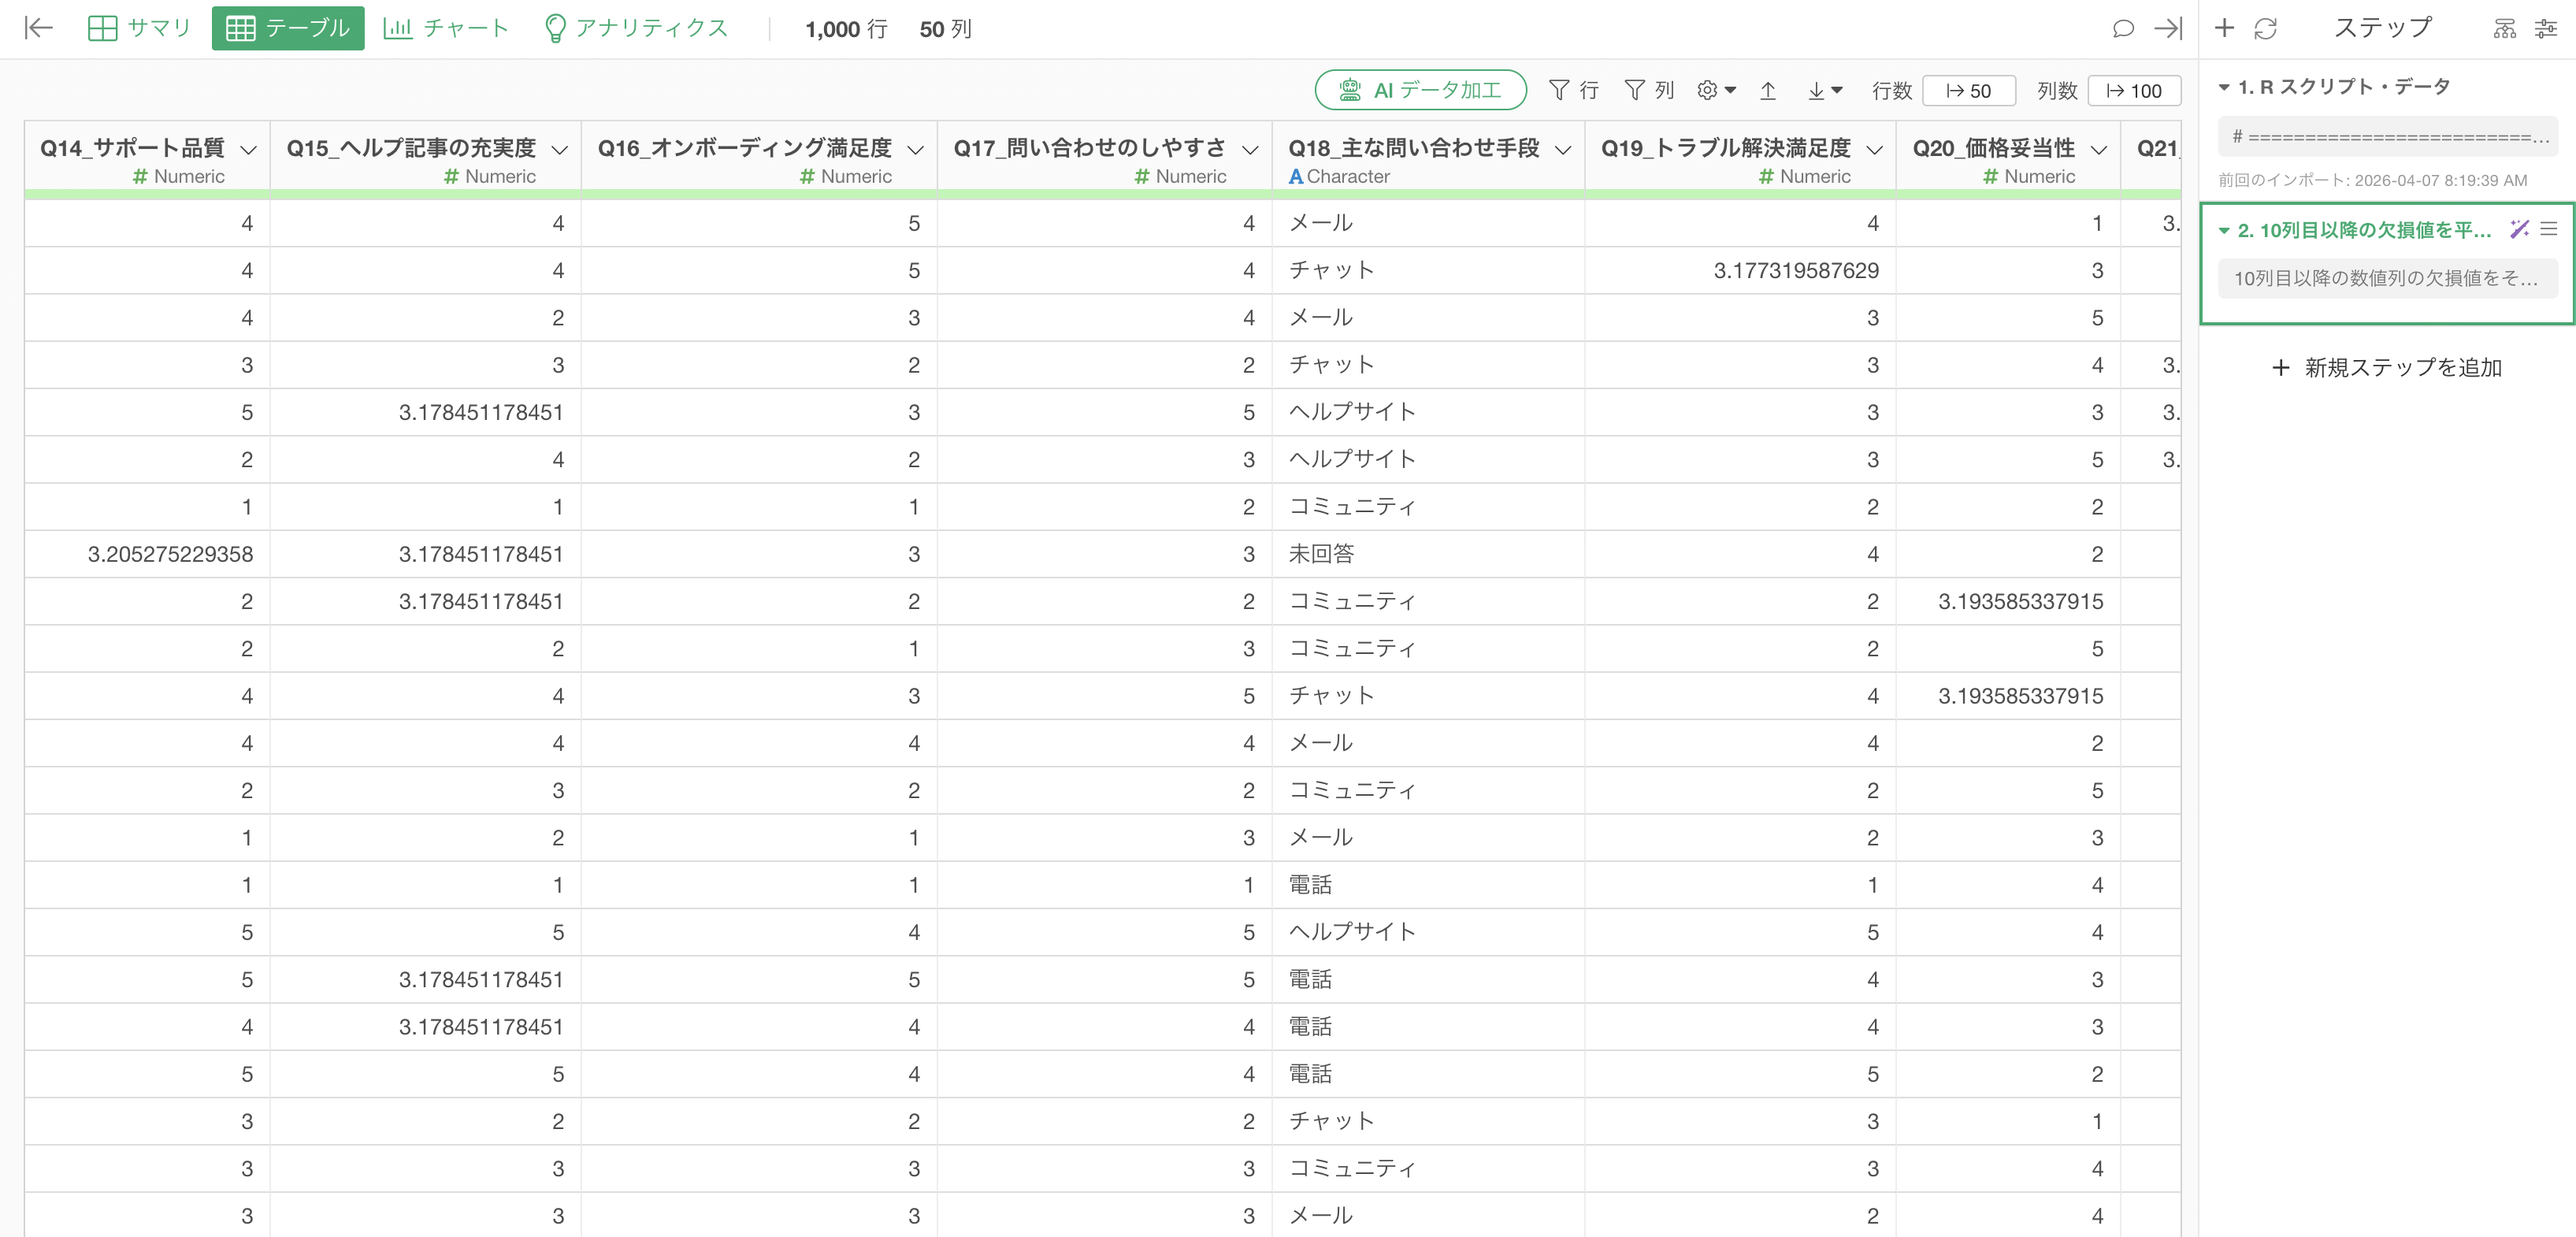Open the sliders settings icon

[2546, 28]
